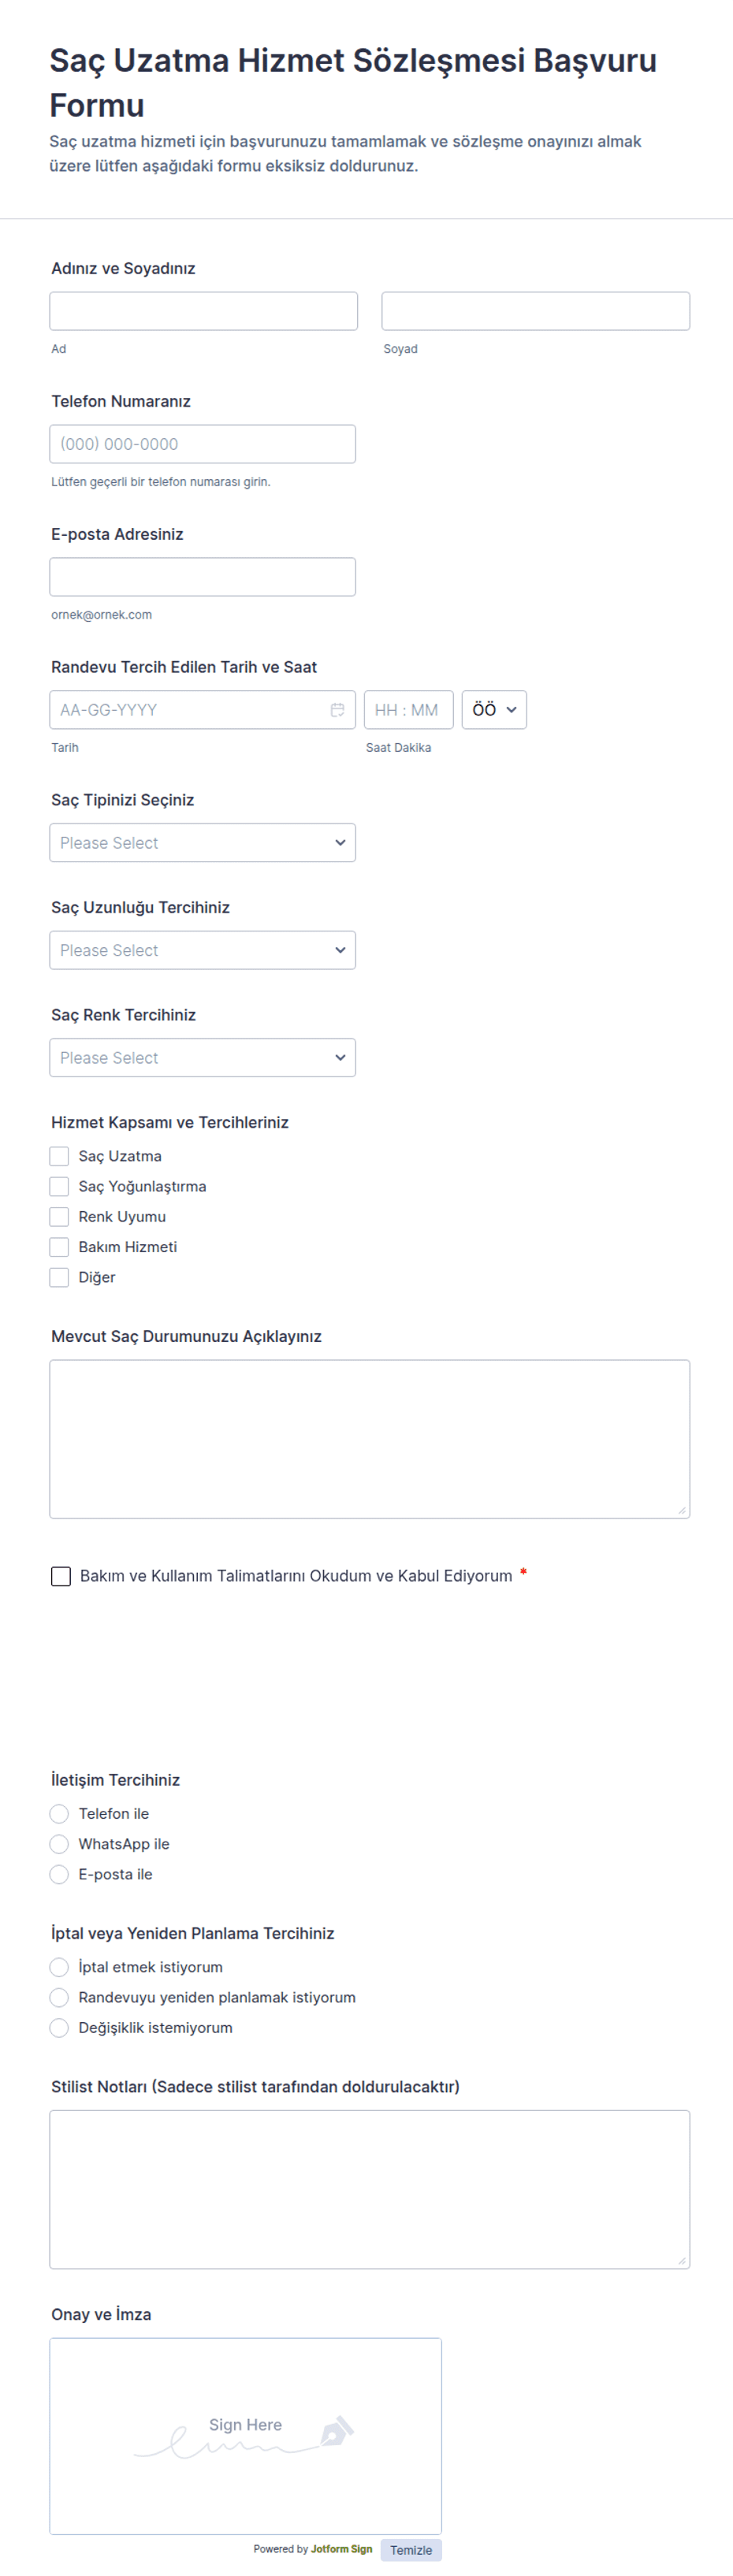733x2576 pixels.
Task: Click the phone number input field
Action: (203, 444)
